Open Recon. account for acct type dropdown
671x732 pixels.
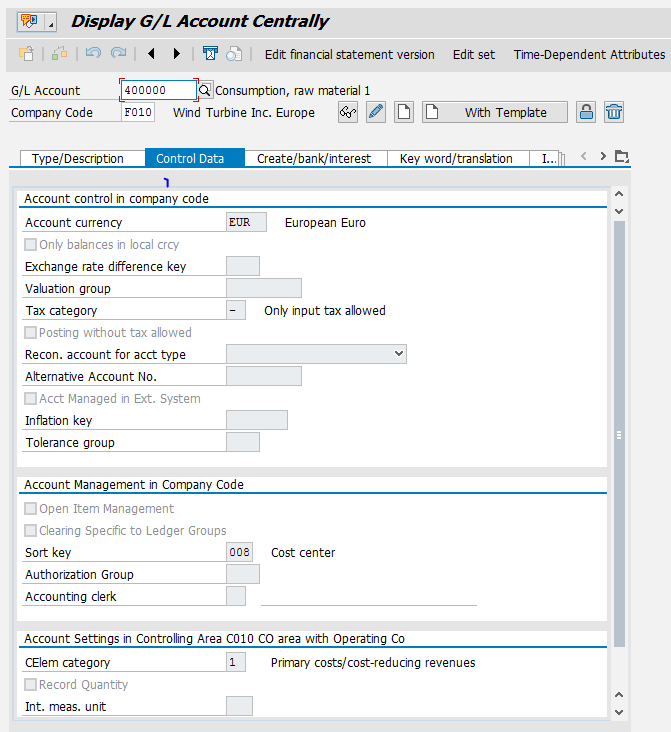pos(316,354)
